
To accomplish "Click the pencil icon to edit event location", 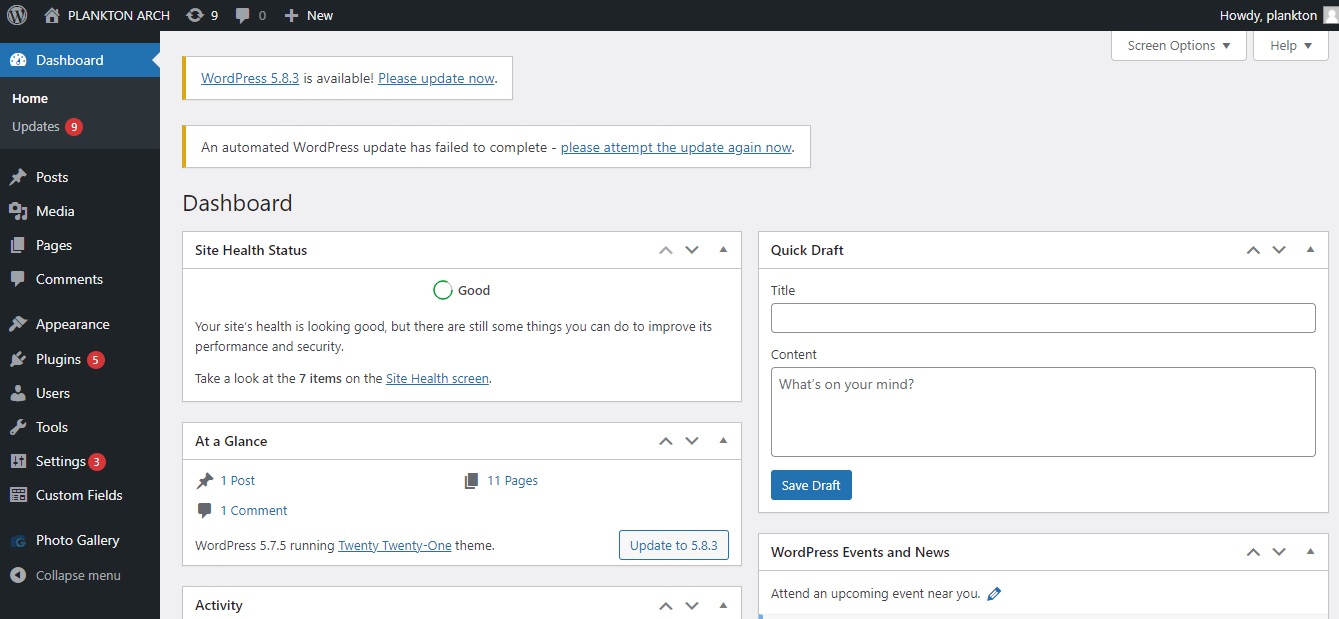I will (x=993, y=593).
